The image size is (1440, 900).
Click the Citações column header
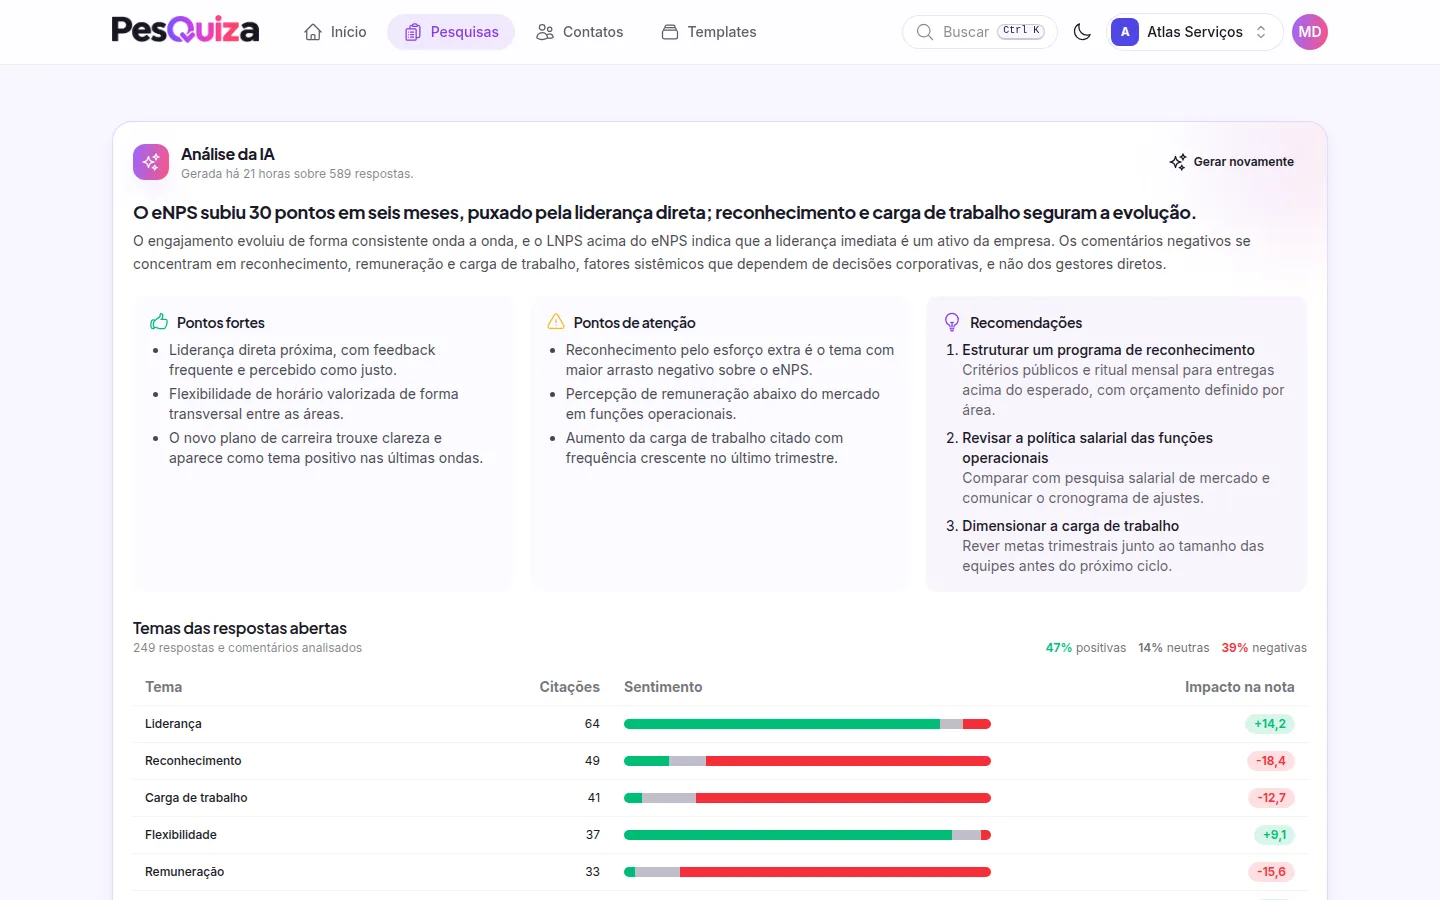pos(570,687)
